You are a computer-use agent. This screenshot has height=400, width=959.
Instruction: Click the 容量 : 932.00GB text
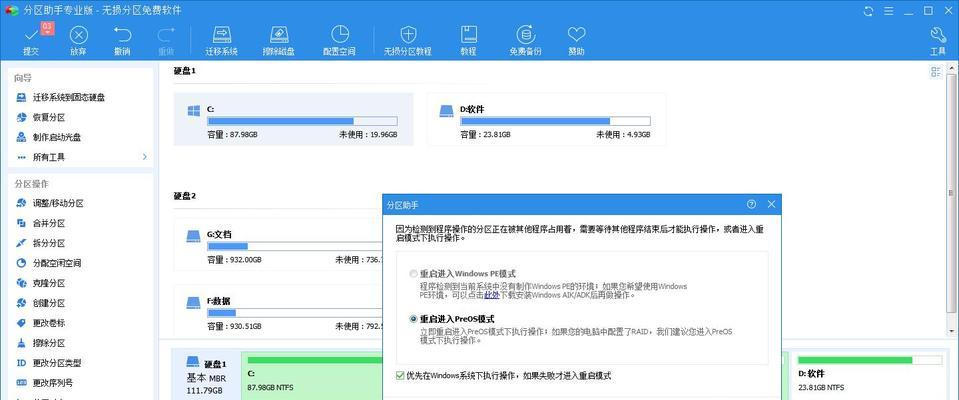click(x=234, y=259)
